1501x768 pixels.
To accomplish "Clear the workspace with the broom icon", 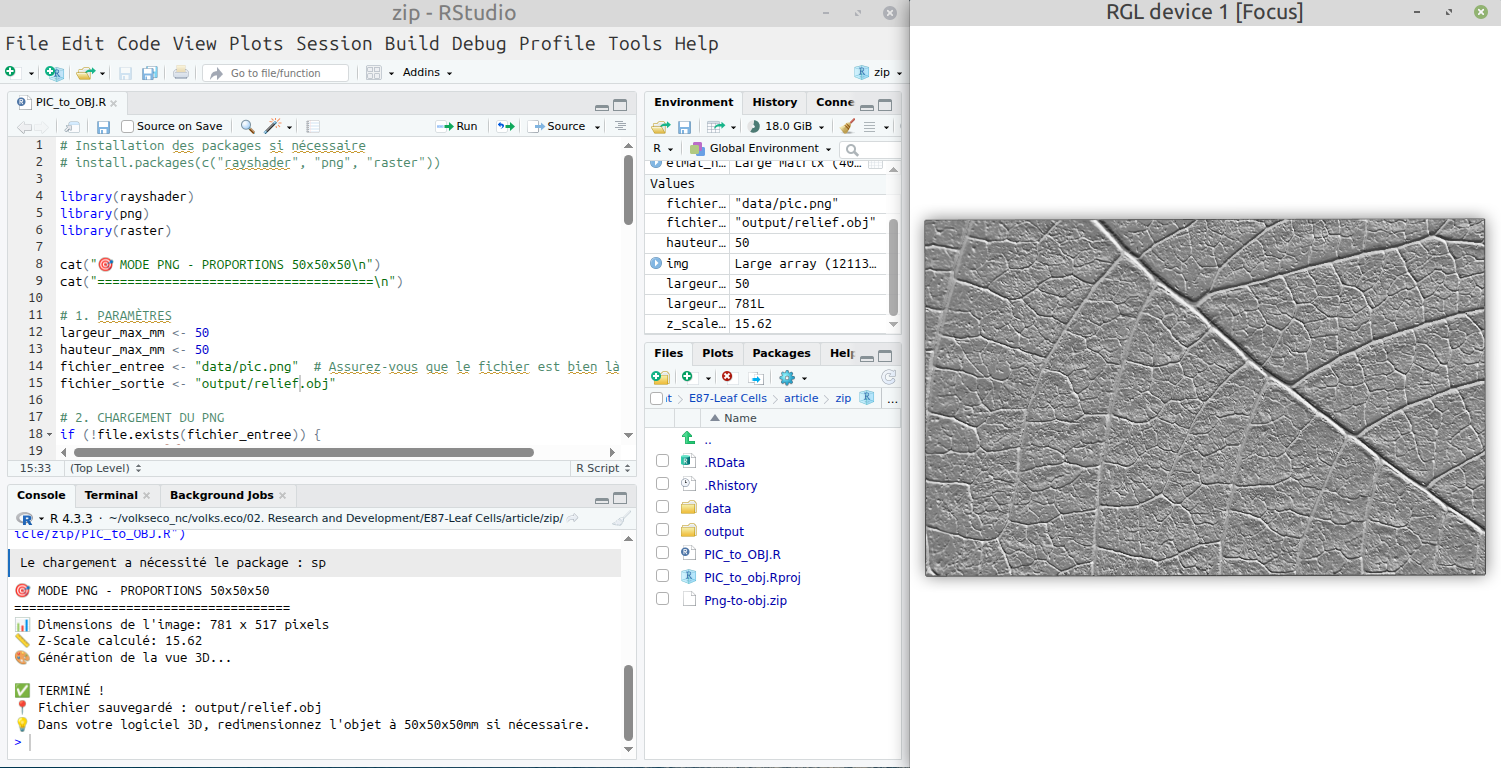I will pos(847,125).
